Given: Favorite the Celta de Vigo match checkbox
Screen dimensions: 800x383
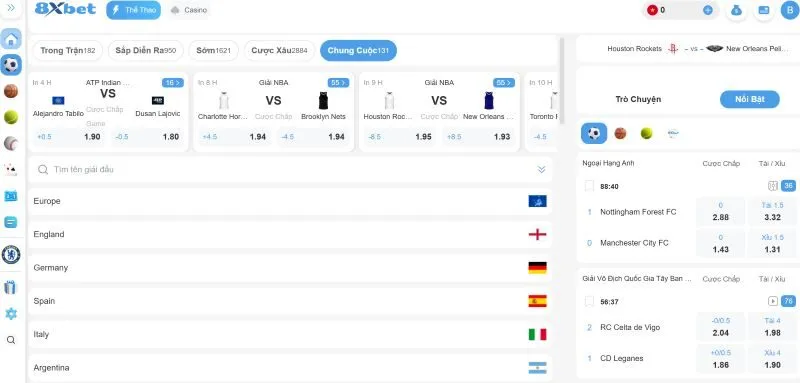Looking at the screenshot, I should [589, 301].
